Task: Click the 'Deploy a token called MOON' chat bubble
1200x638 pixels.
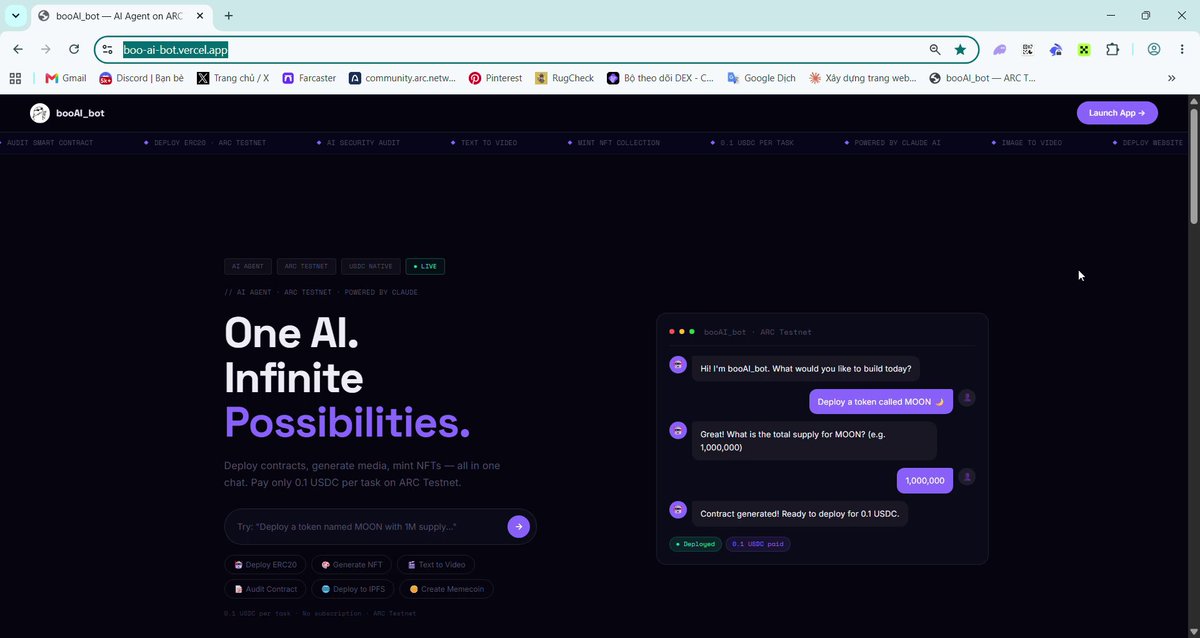Action: tap(881, 402)
